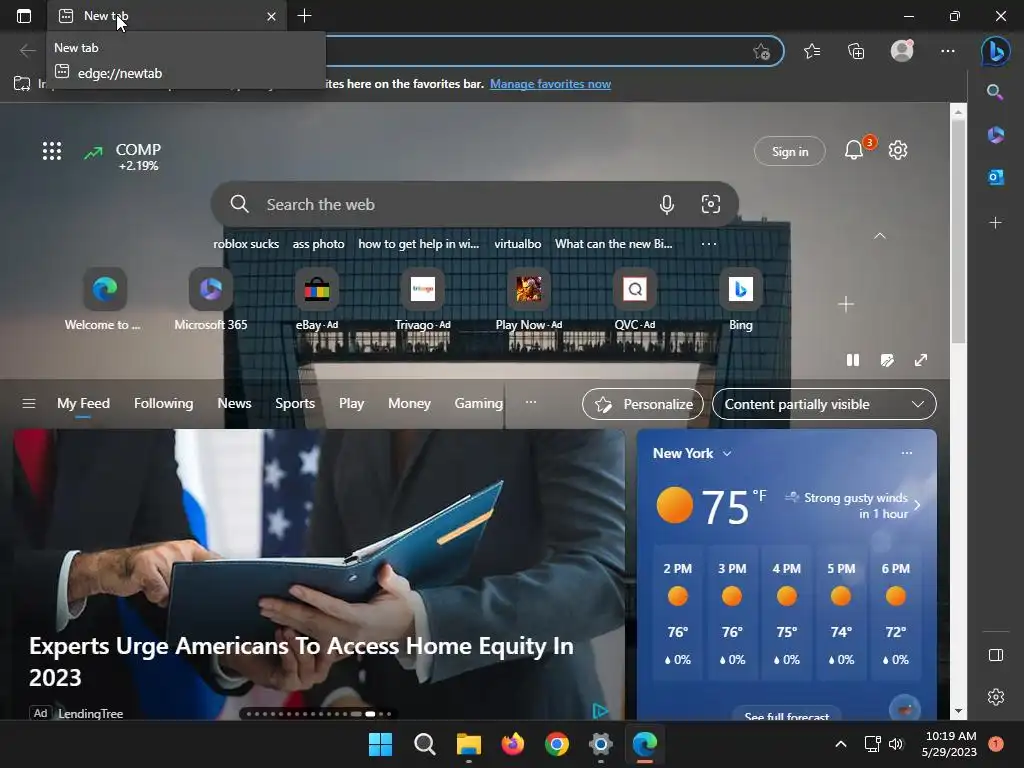The width and height of the screenshot is (1024, 768).
Task: Open Microsoft 365 quick link tile
Action: pyautogui.click(x=210, y=300)
